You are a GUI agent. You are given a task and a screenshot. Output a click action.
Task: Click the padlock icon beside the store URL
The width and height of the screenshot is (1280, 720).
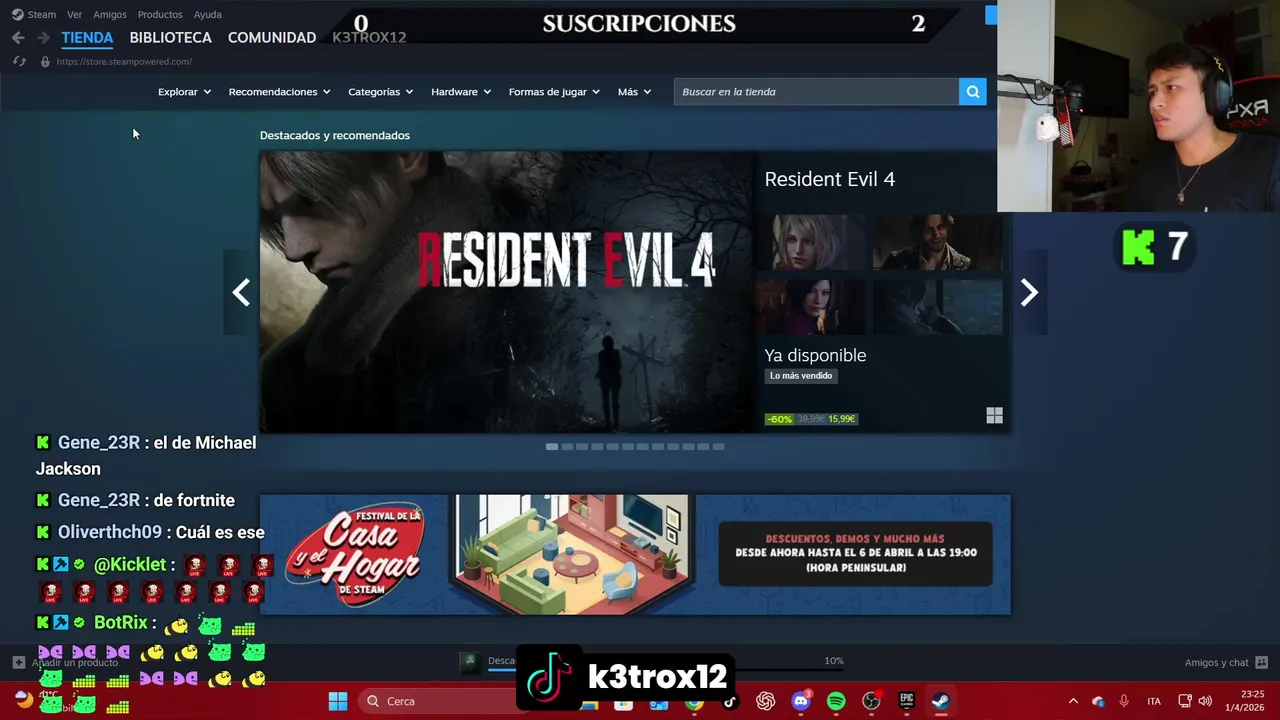[x=45, y=62]
